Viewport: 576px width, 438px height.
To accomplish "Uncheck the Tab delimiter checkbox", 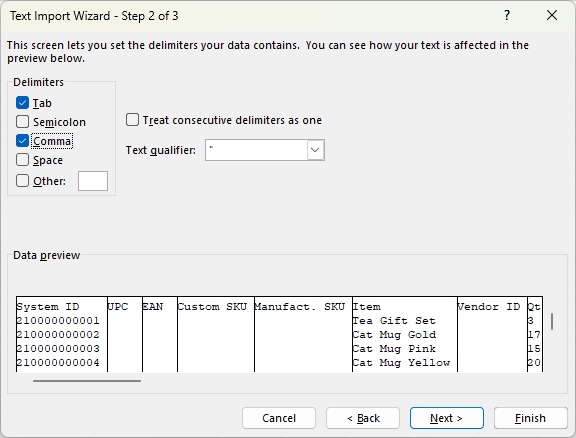I will coord(22,103).
